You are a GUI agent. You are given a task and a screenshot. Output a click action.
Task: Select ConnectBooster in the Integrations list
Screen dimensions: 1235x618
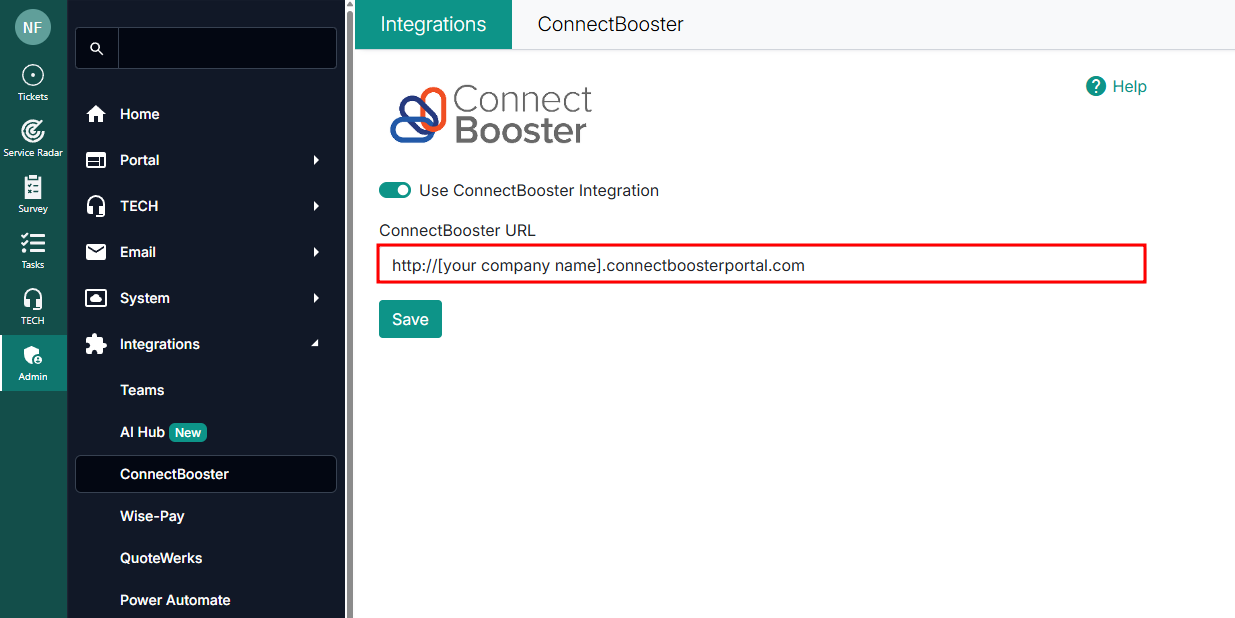pos(206,474)
